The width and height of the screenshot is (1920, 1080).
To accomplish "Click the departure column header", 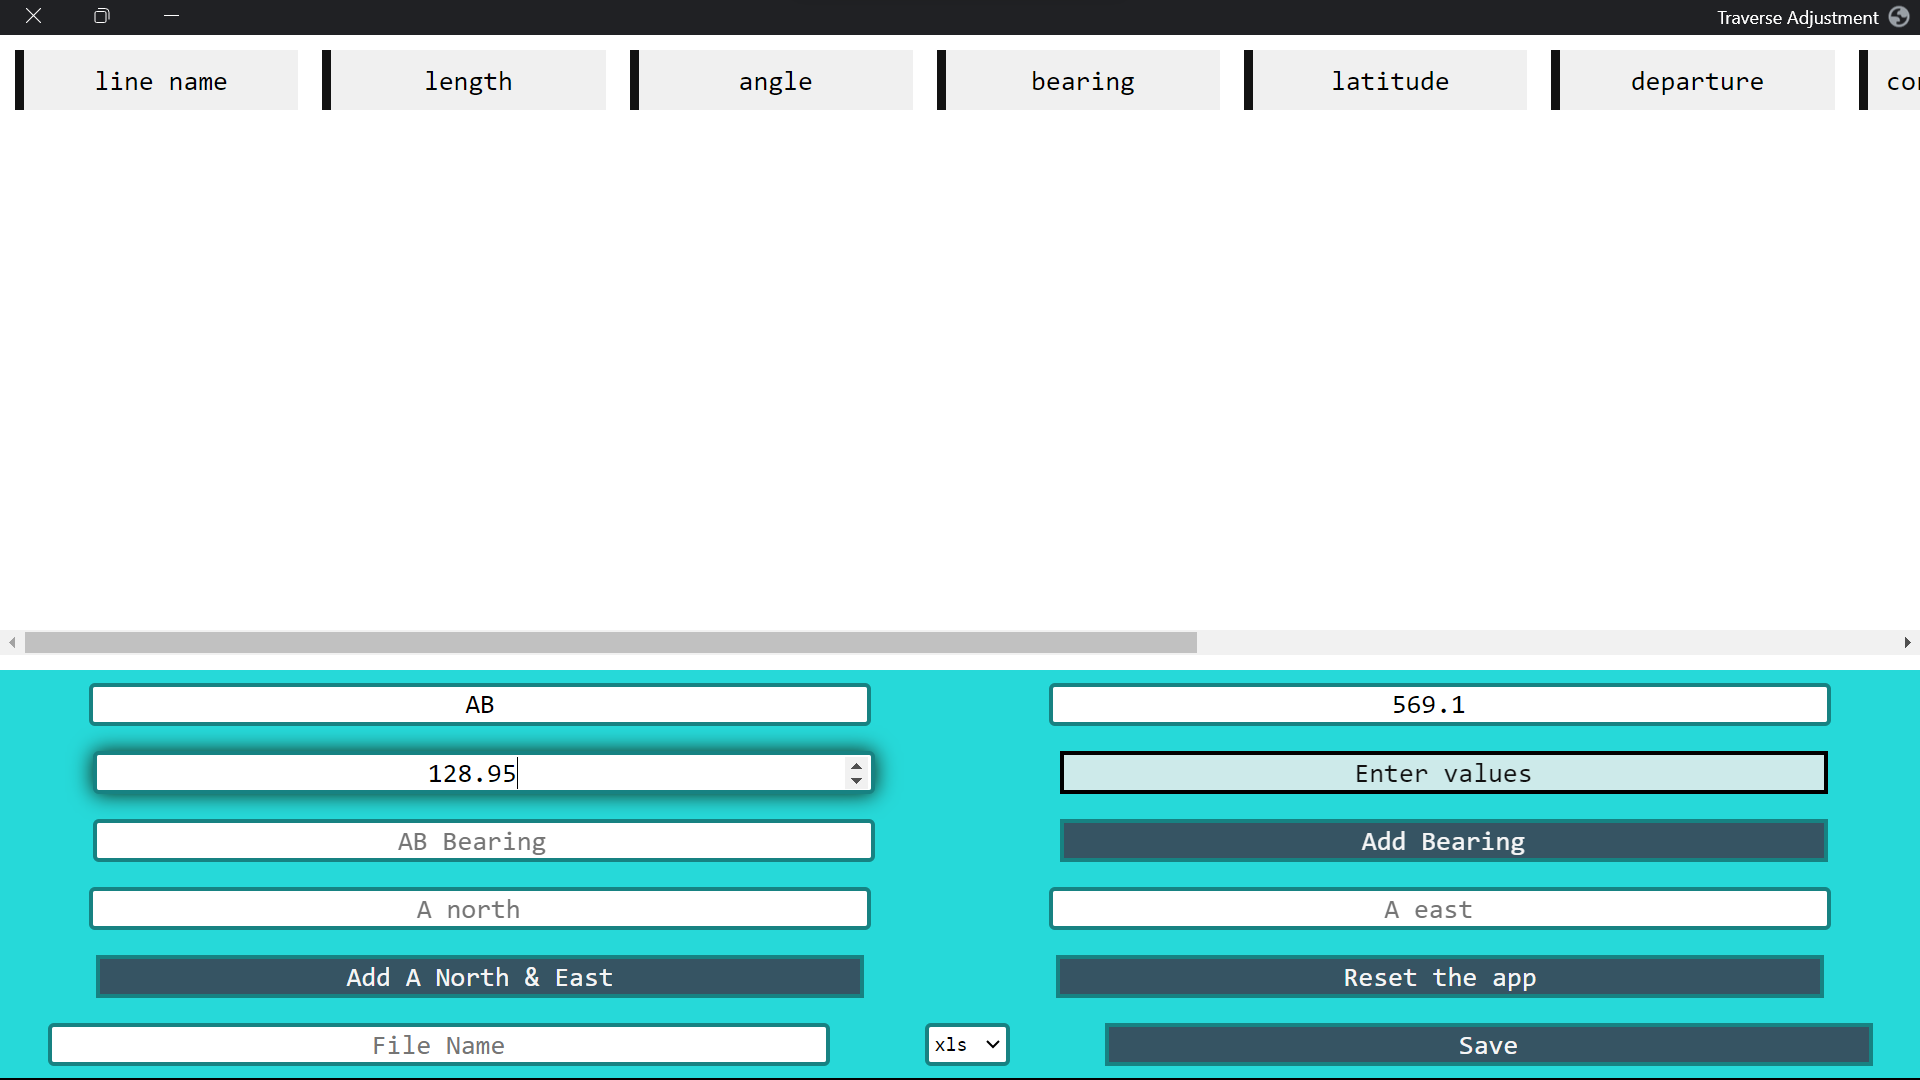I will click(x=1696, y=81).
